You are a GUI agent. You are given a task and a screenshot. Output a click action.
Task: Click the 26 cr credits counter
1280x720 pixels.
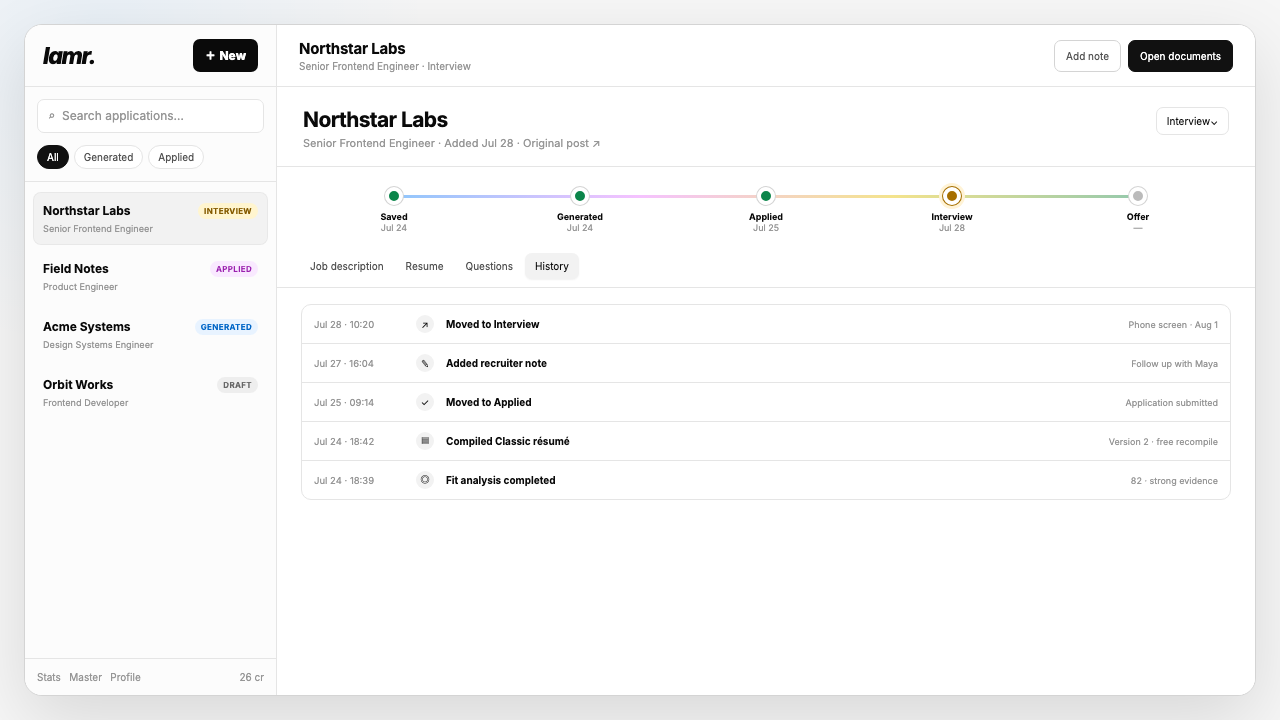pos(252,677)
